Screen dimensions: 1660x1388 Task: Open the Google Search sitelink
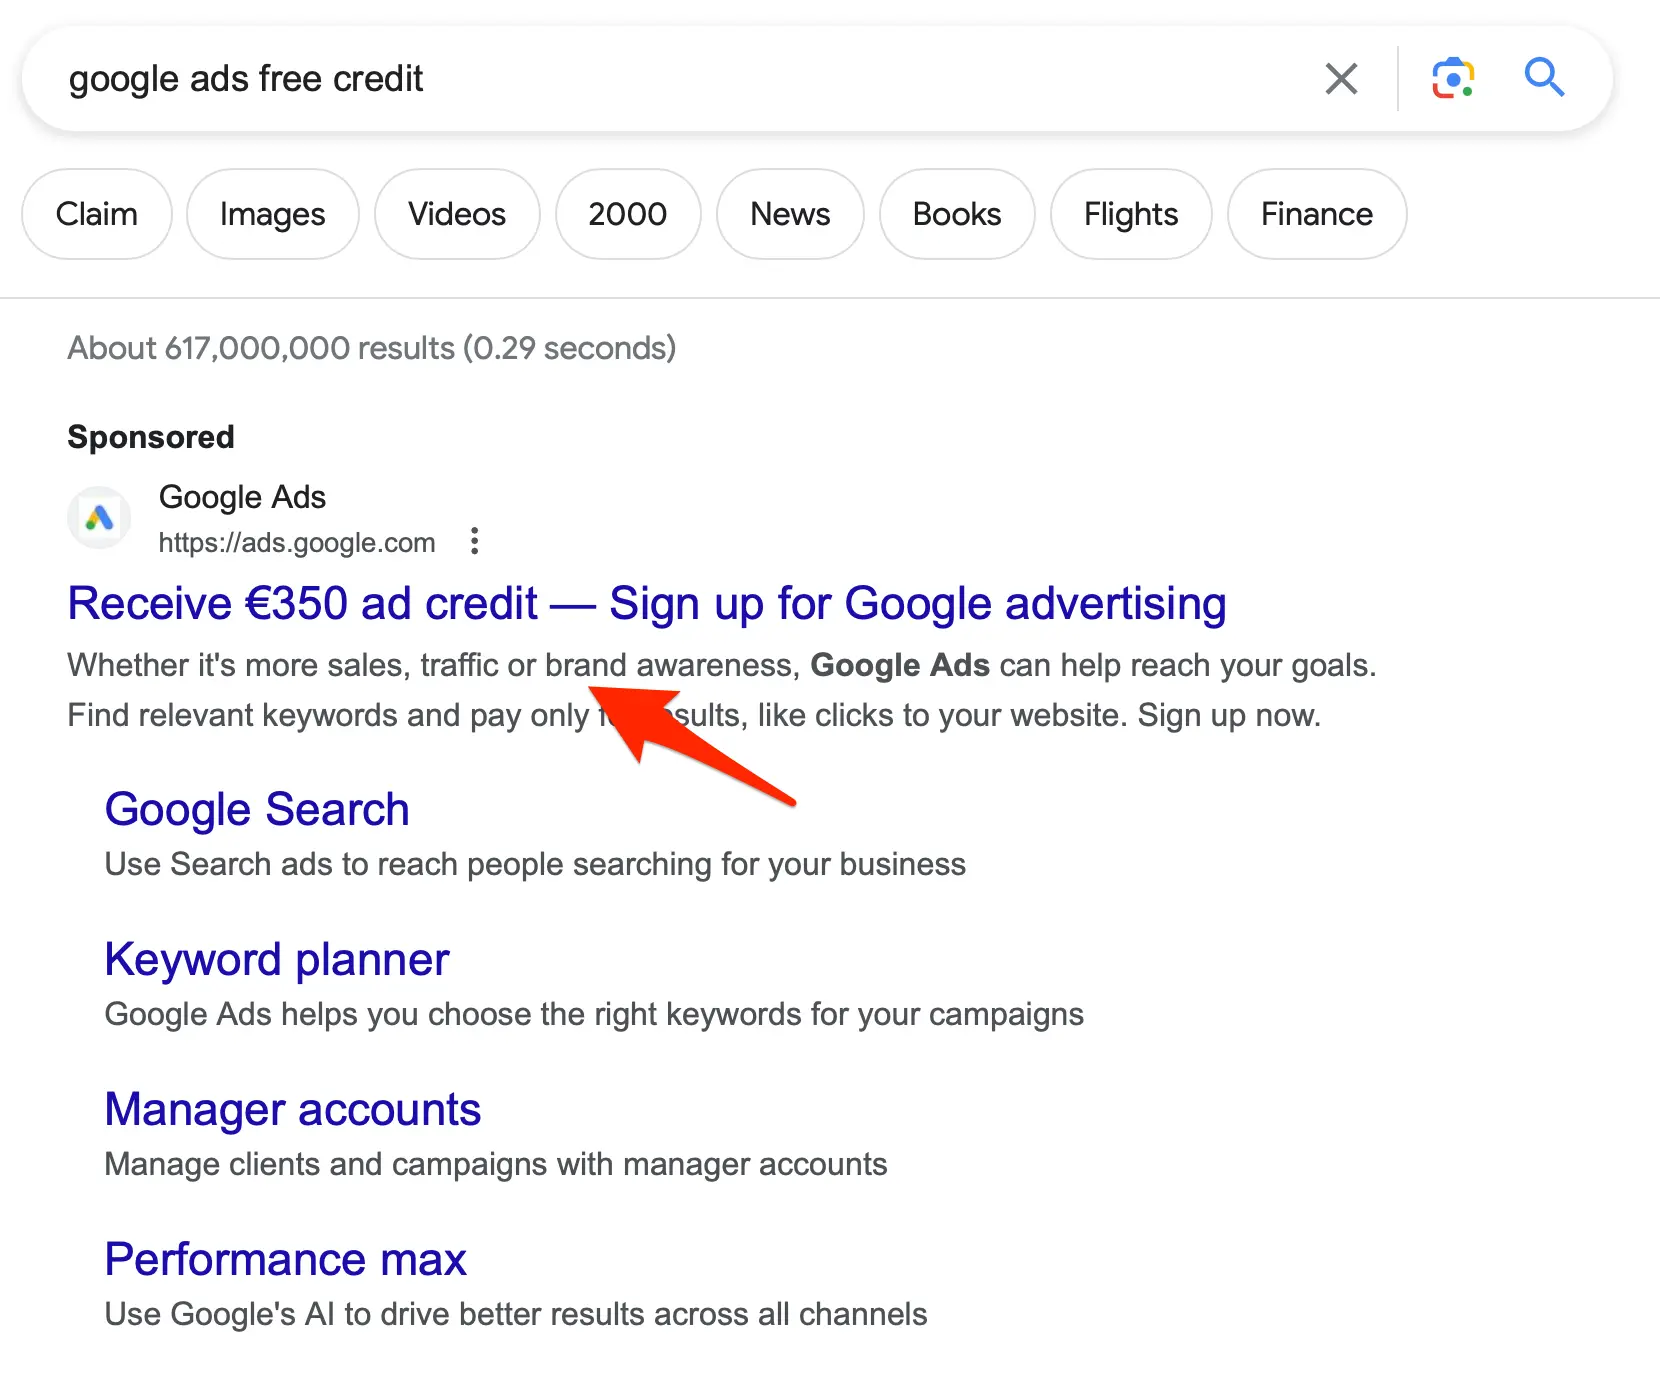tap(257, 809)
